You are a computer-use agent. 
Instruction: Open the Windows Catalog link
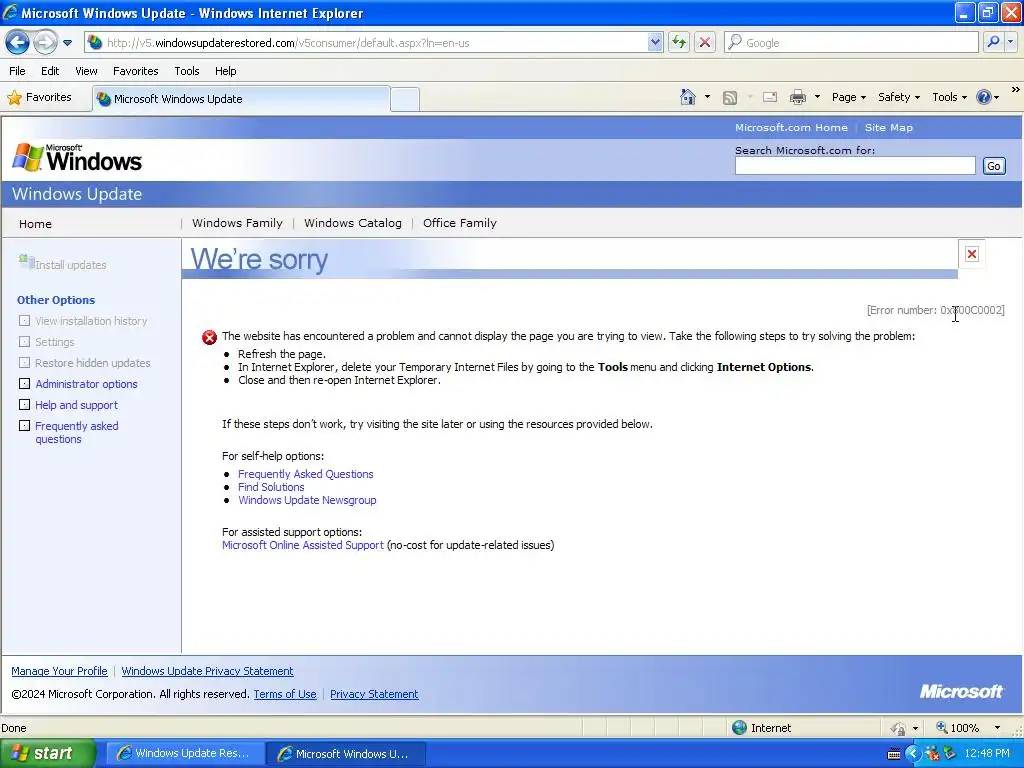(353, 223)
